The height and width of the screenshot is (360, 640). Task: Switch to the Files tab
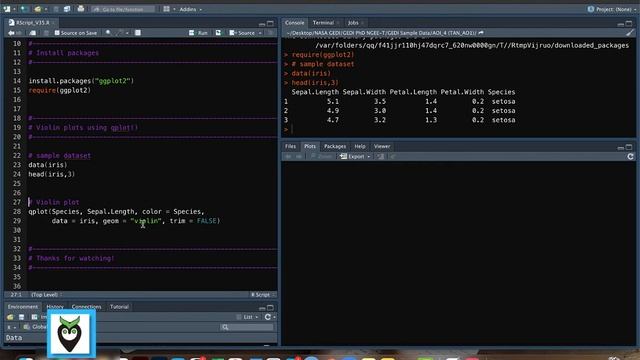pyautogui.click(x=290, y=146)
